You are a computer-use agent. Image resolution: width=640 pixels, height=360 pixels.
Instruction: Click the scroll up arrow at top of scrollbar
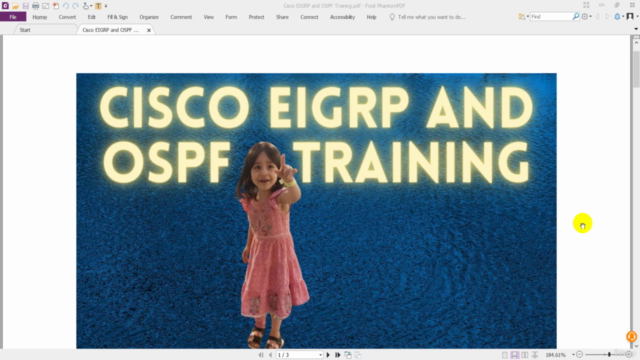pyautogui.click(x=636, y=42)
